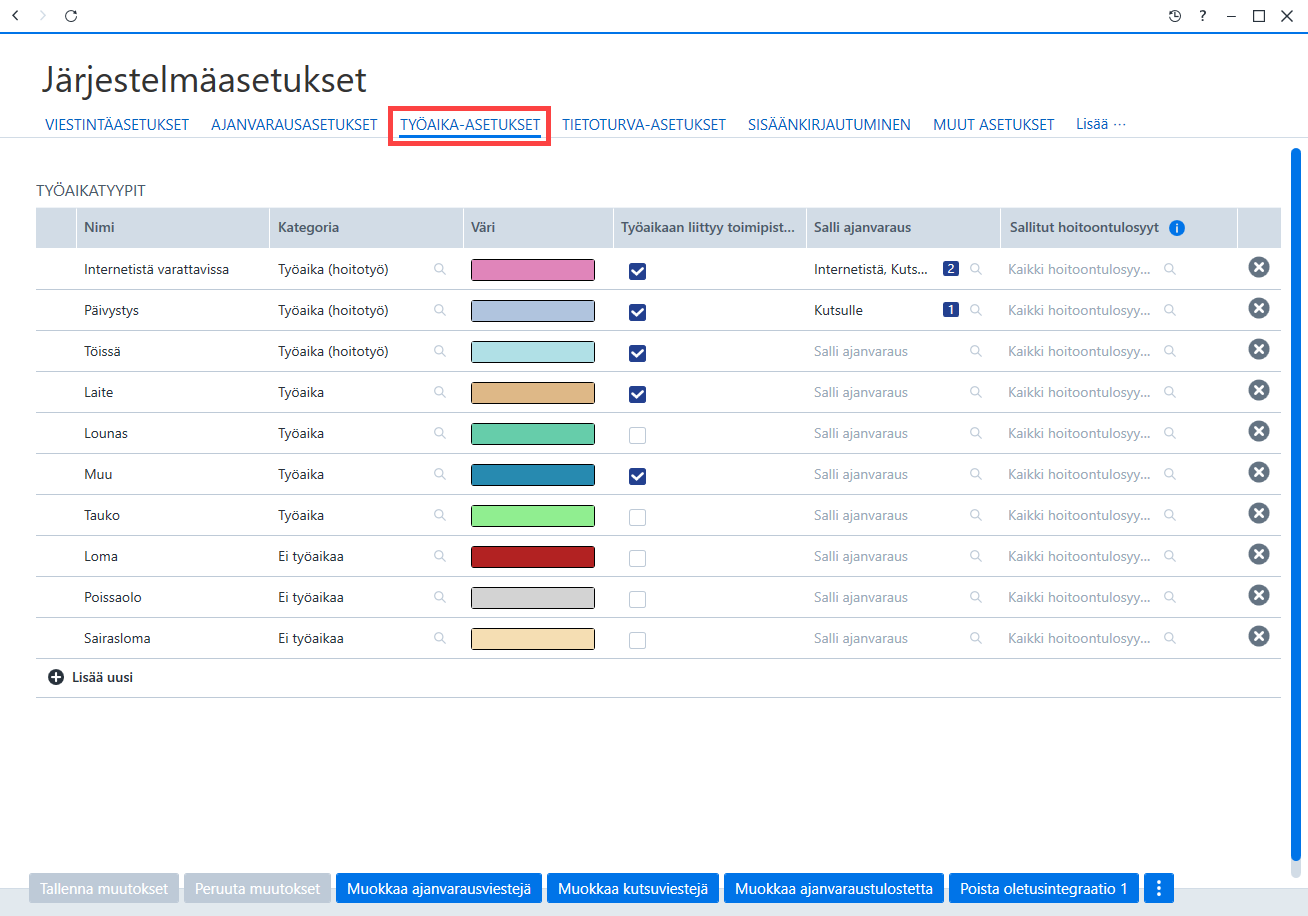Remove the Sairasloma row with its X icon
Viewport: 1308px width, 916px height.
tap(1259, 636)
